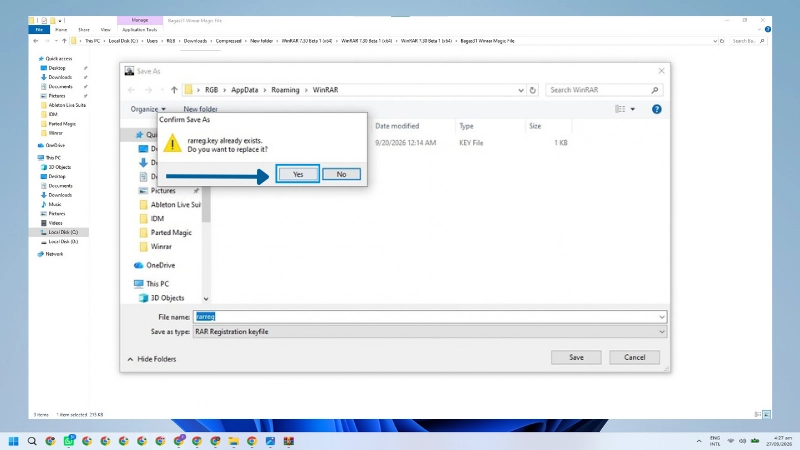This screenshot has width=800, height=450.
Task: Switch to the View ribbon tab in File Explorer
Action: pos(105,30)
